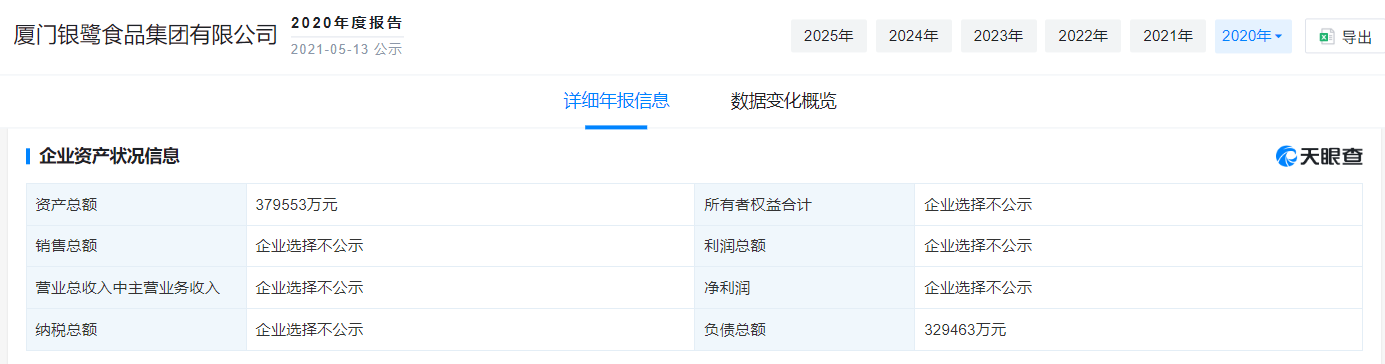1385x364 pixels.
Task: Switch to the 2023年 annual report
Action: click(999, 36)
